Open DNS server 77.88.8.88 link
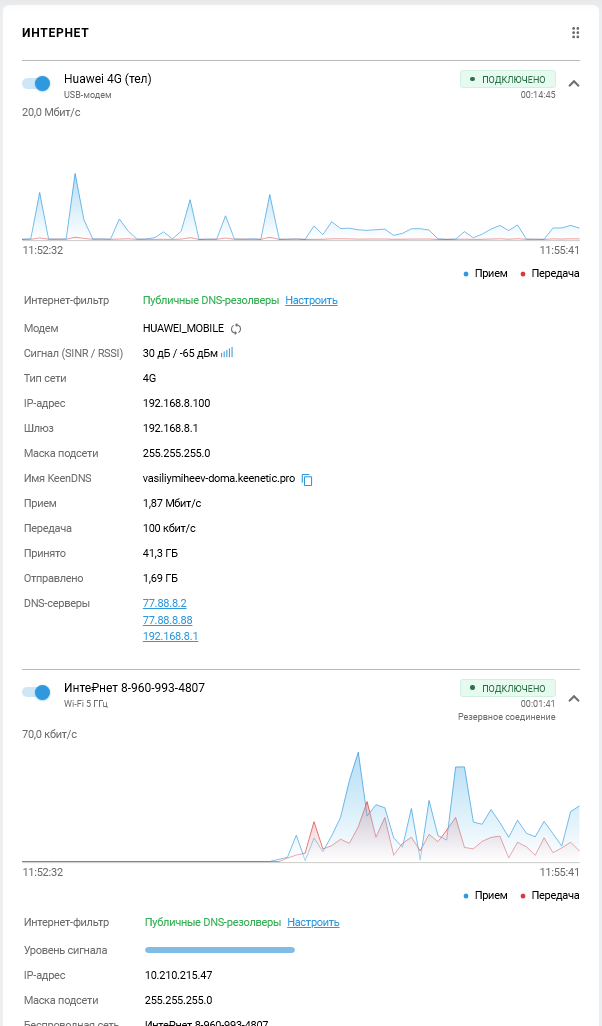This screenshot has height=1026, width=602. [167, 620]
